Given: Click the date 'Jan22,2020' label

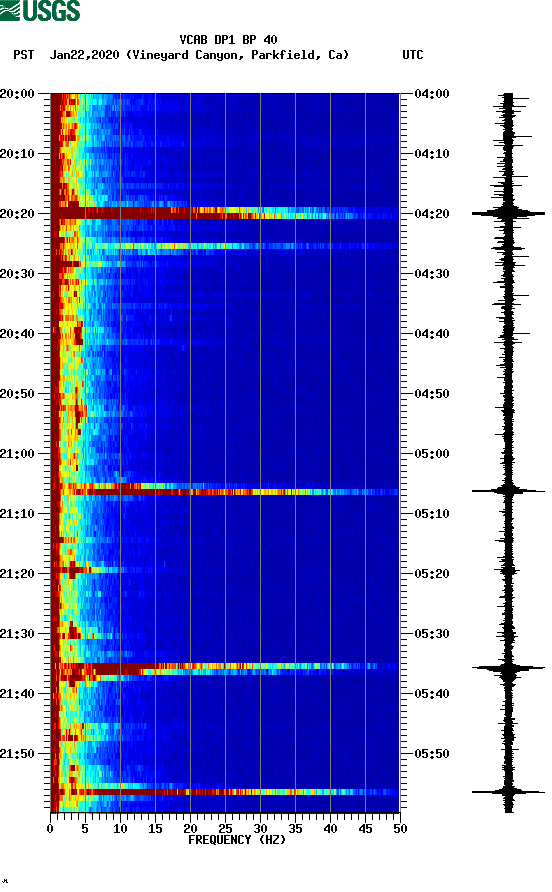Looking at the screenshot, I should tap(84, 55).
